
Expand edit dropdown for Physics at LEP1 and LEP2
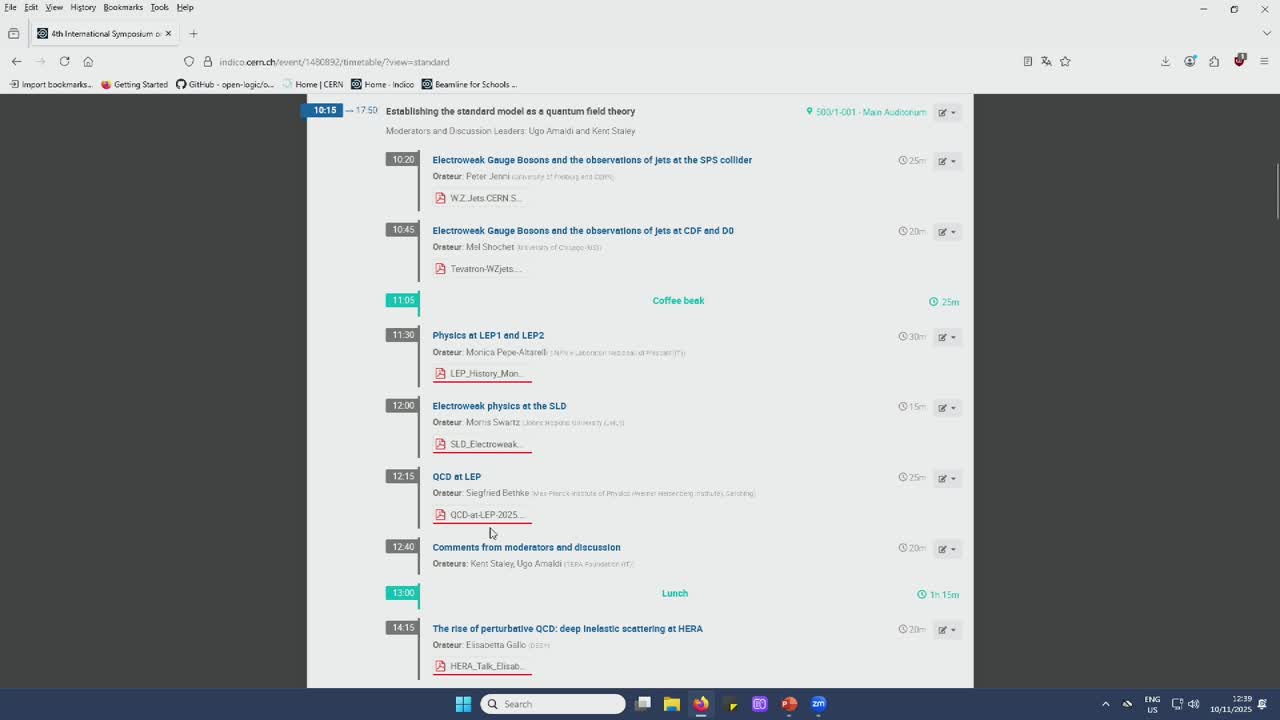tap(946, 337)
